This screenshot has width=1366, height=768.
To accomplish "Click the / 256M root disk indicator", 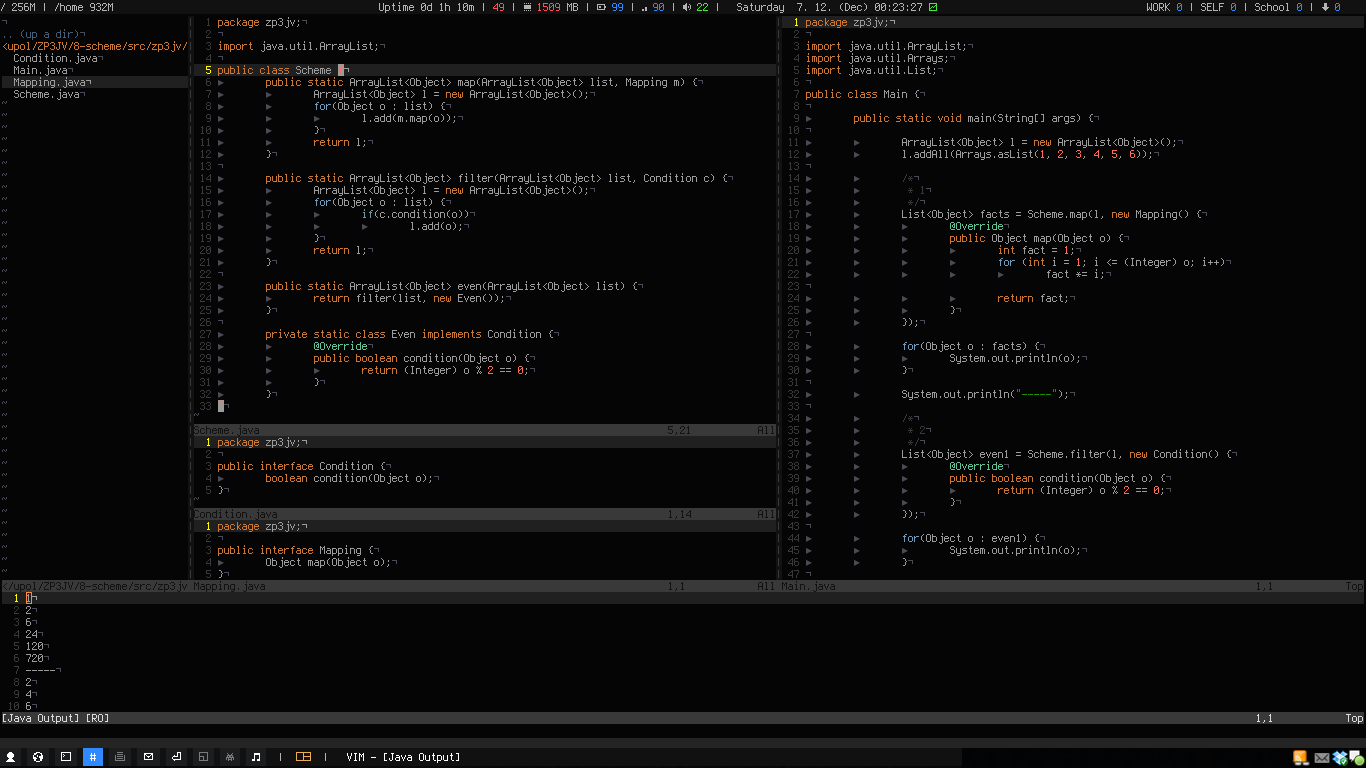I will coord(19,7).
